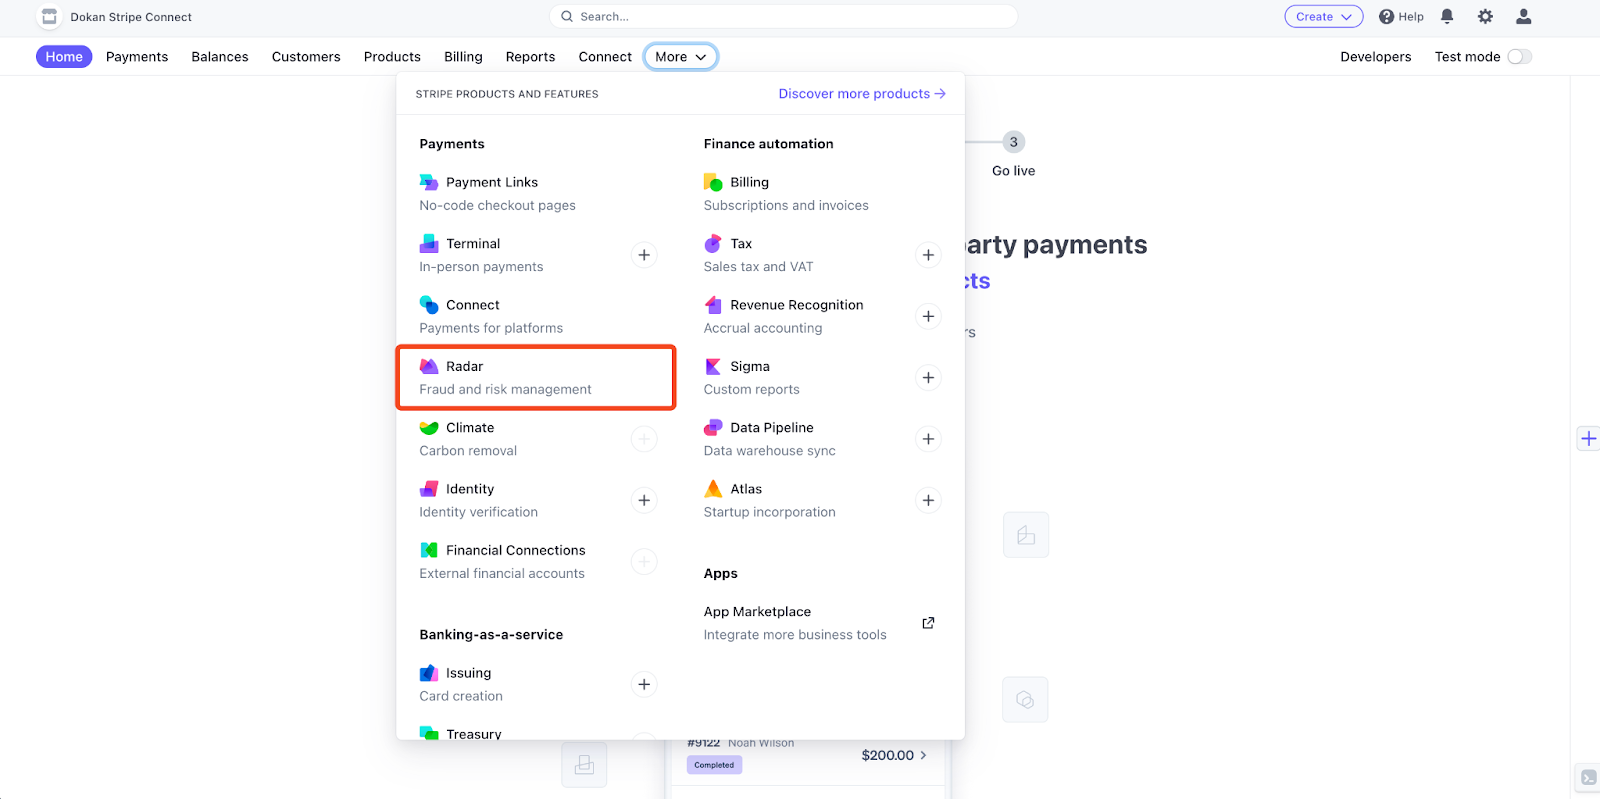Click the Climate product icon
This screenshot has width=1600, height=799.
pos(429,427)
